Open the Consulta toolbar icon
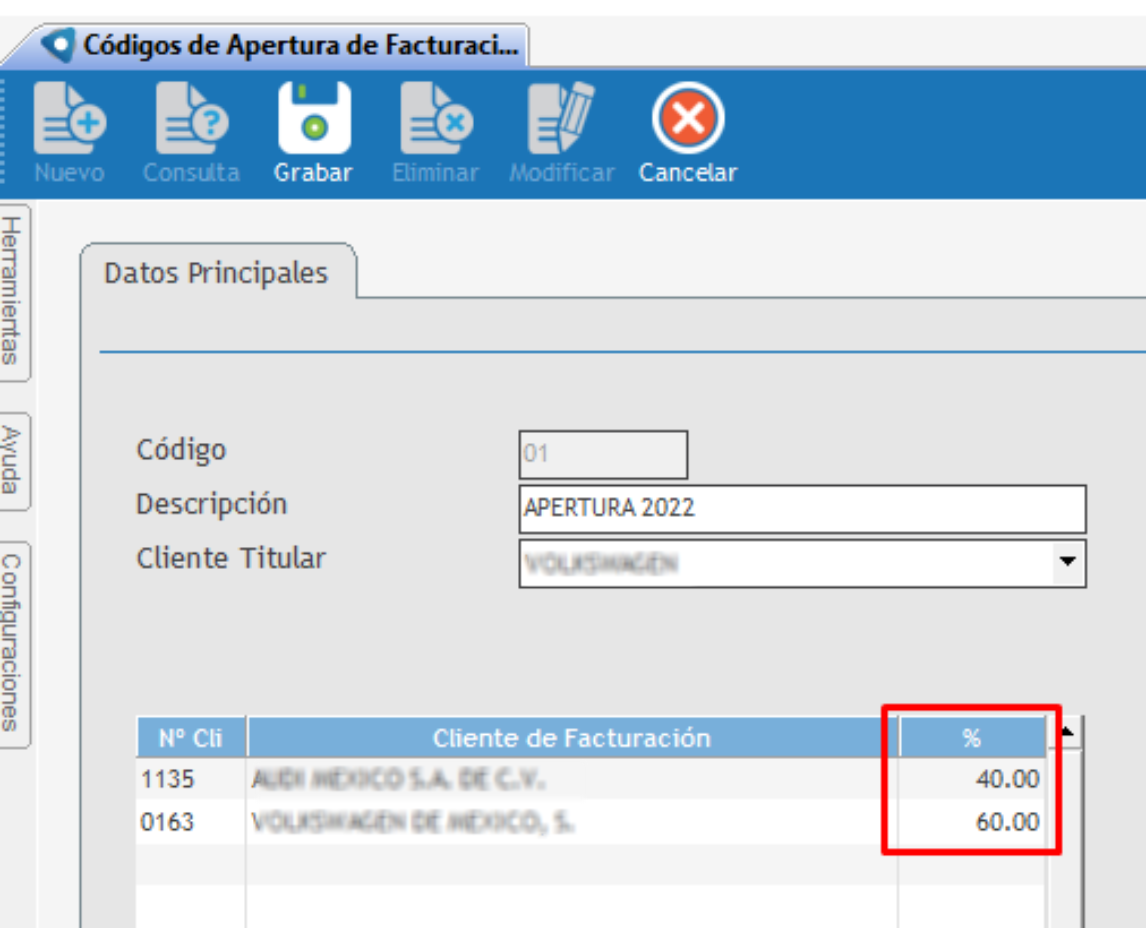The width and height of the screenshot is (1146, 928). click(x=191, y=118)
